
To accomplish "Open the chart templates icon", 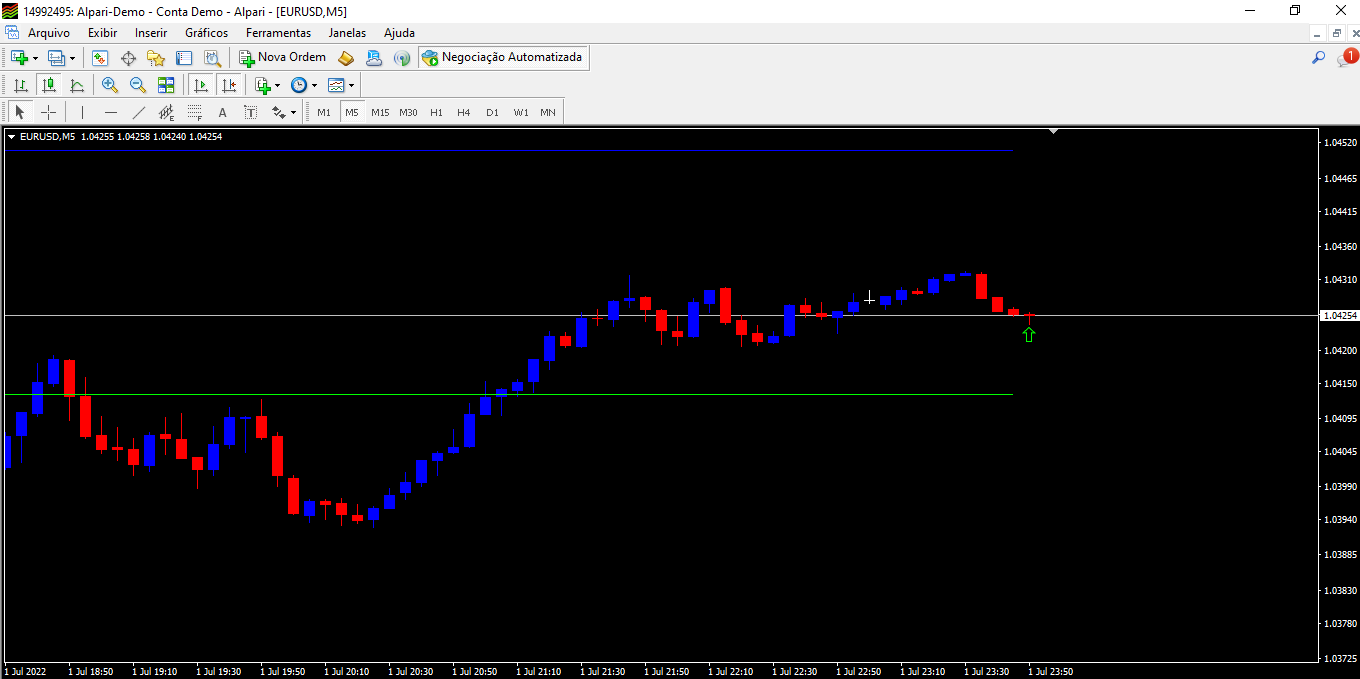I will 336,85.
